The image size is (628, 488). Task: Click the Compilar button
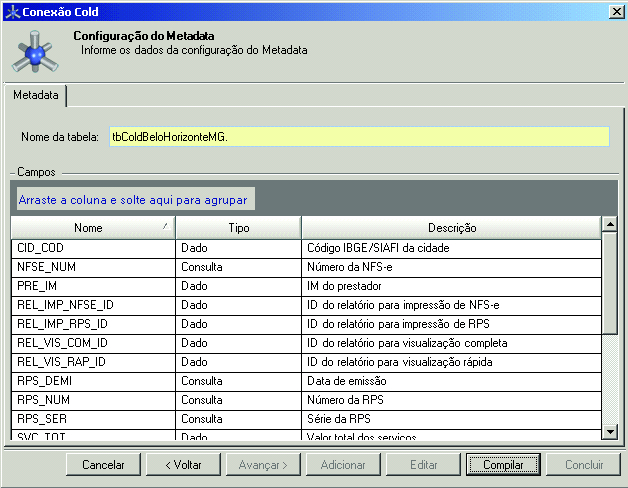(x=503, y=465)
